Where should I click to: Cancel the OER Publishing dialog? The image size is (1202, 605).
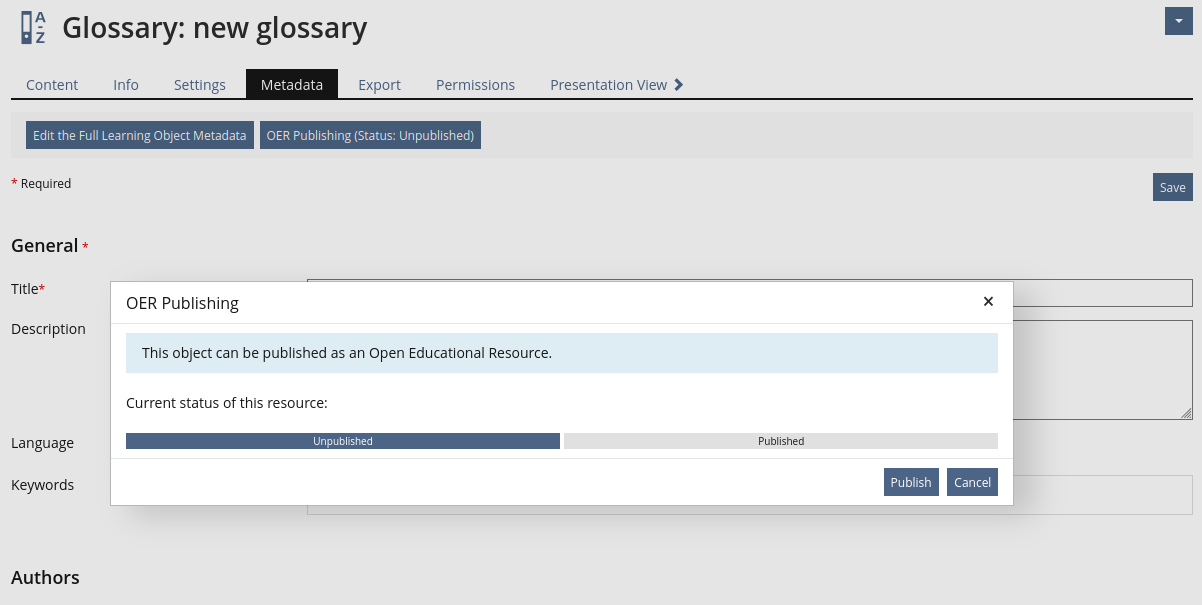point(972,482)
